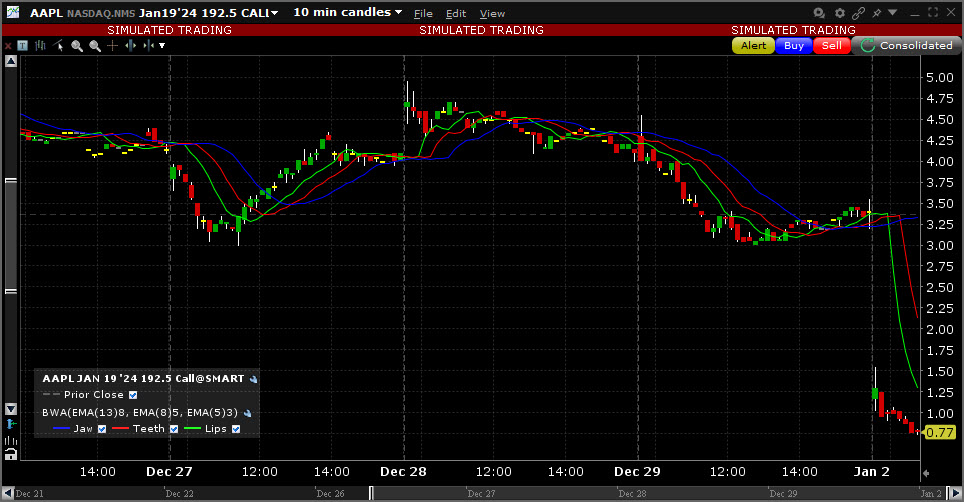964x502 pixels.
Task: Click the Dec 22 marker in bottom timeline
Action: [x=180, y=494]
